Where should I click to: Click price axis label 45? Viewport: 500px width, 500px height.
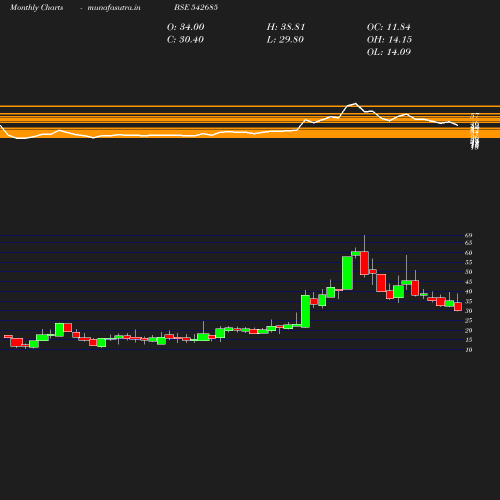[x=468, y=282]
